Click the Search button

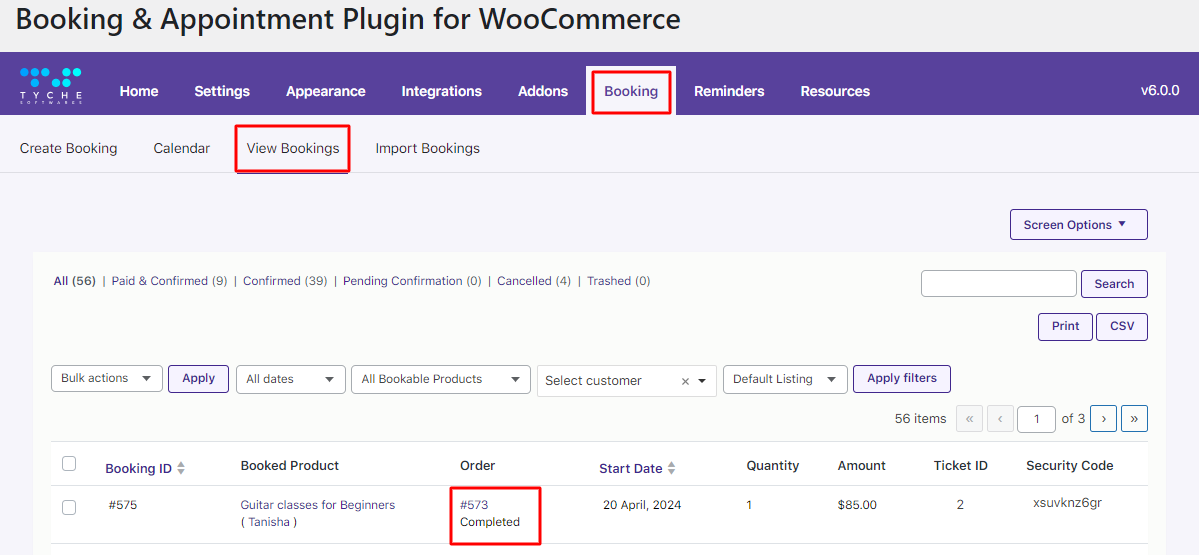(x=1114, y=284)
